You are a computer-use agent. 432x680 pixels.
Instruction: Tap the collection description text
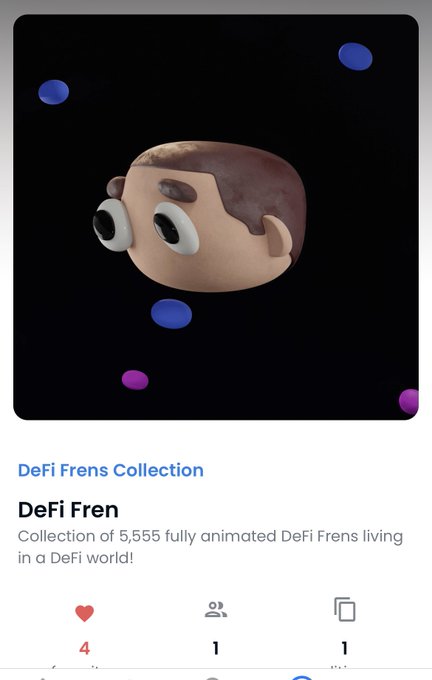tap(210, 547)
